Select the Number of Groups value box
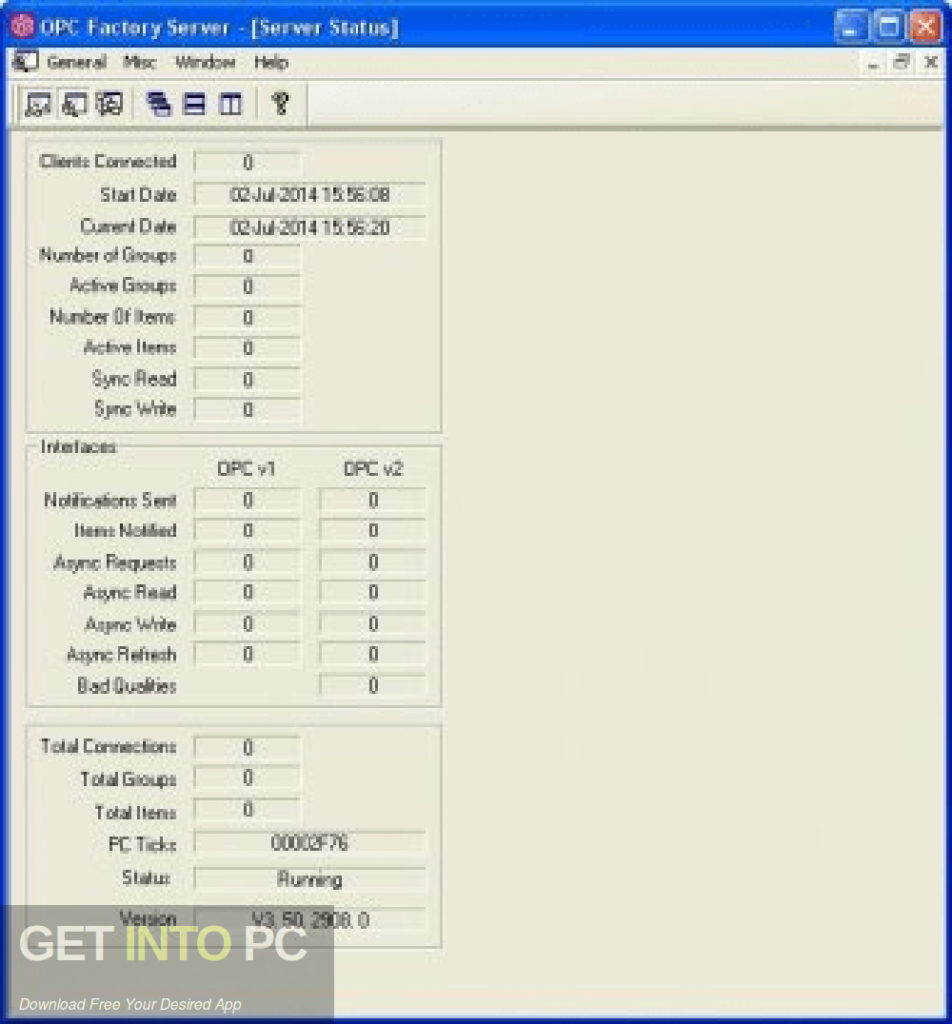Viewport: 952px width, 1024px height. [247, 256]
